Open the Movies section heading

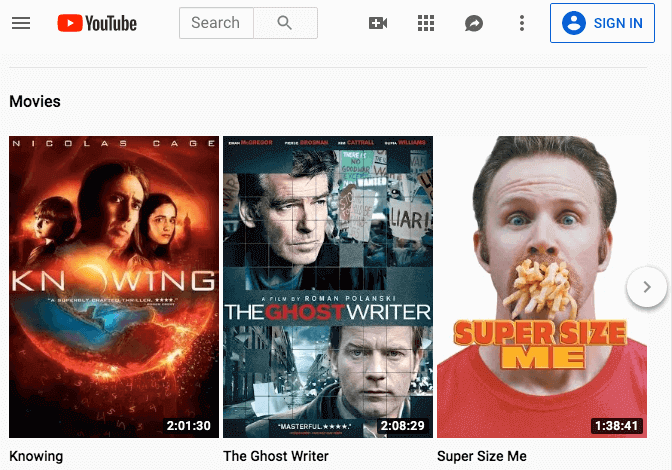pyautogui.click(x=35, y=102)
